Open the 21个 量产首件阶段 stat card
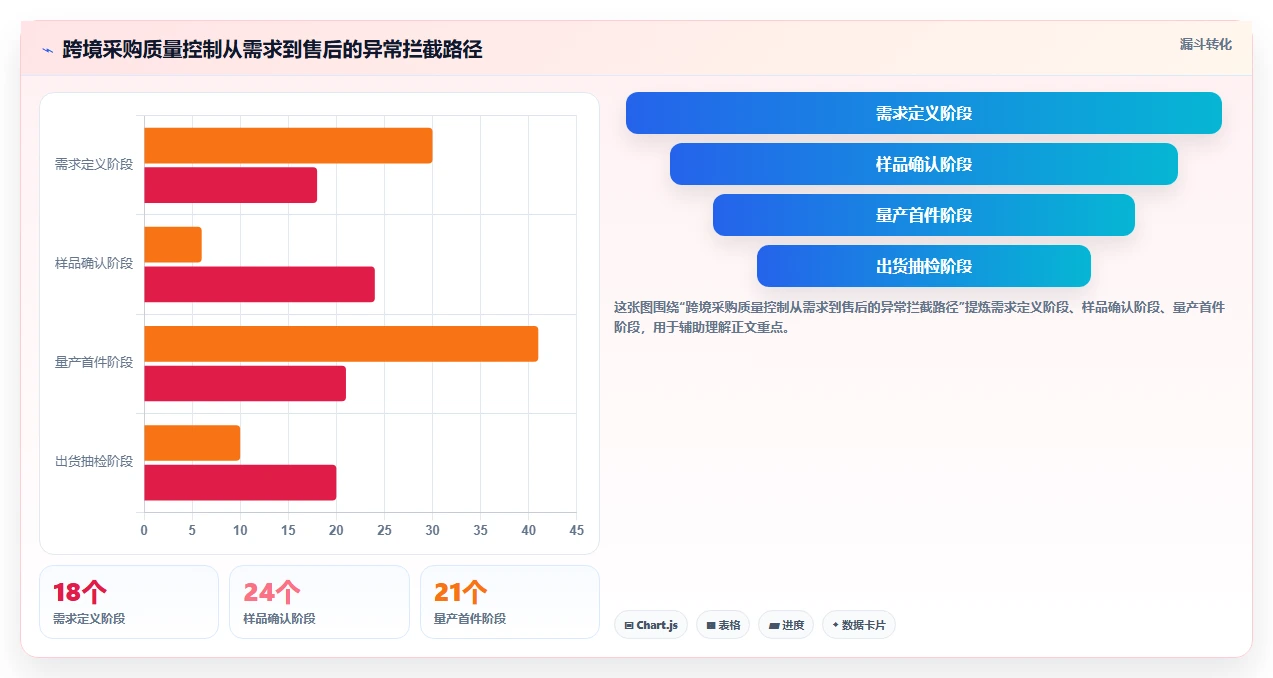This screenshot has width=1273, height=678. click(510, 602)
